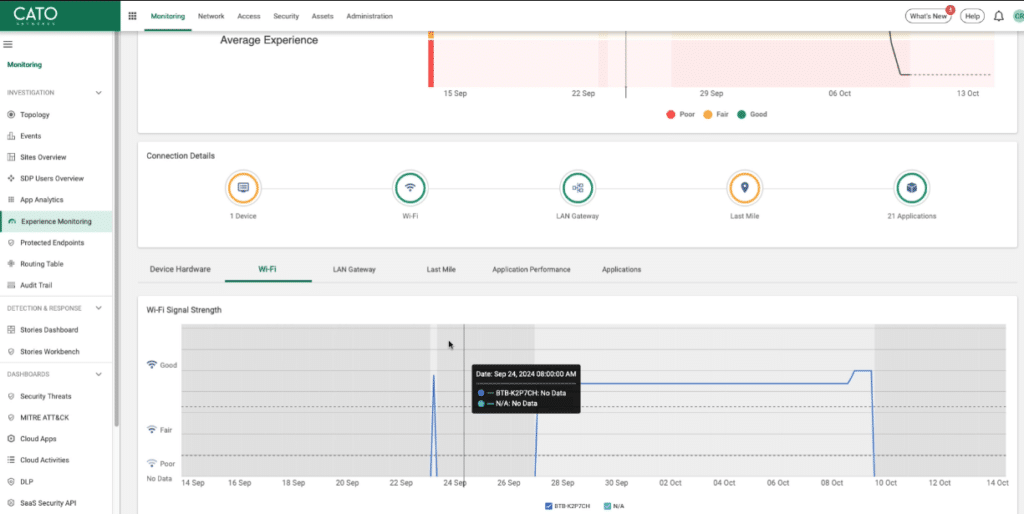Toggle the BTB-K2P7CH legend checkbox
Image resolution: width=1024 pixels, height=514 pixels.
coord(549,507)
